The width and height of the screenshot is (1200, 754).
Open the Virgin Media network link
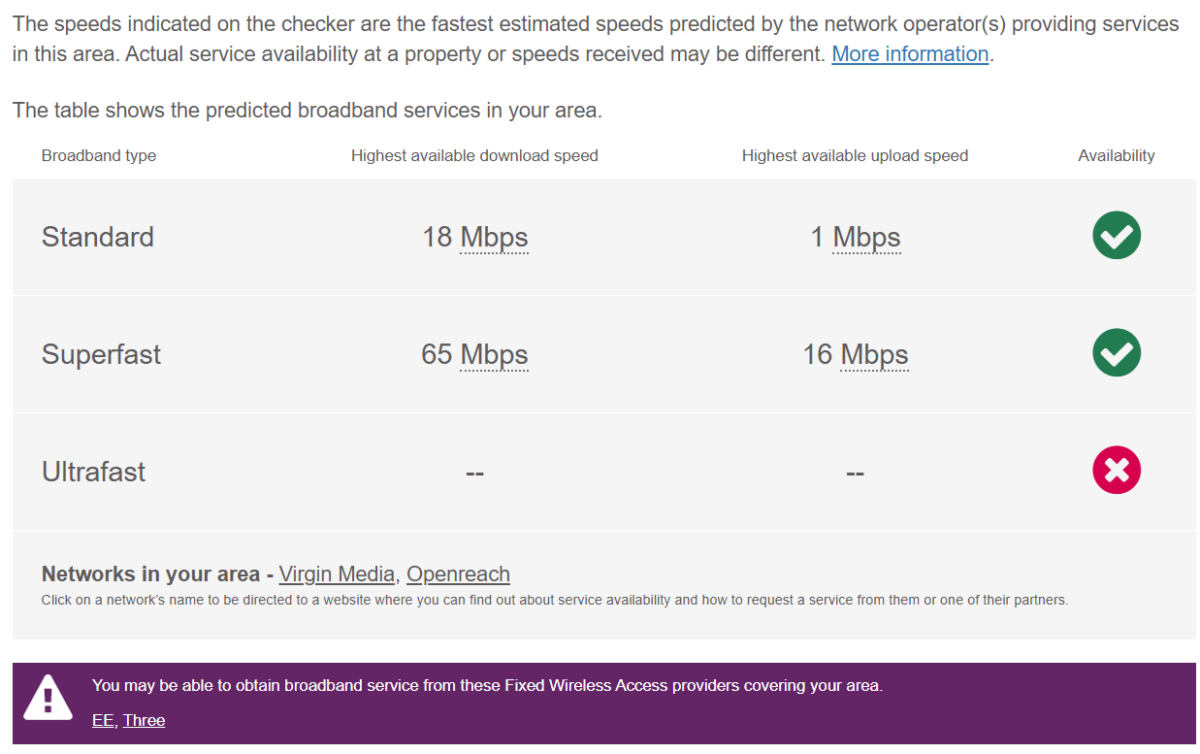pos(337,574)
